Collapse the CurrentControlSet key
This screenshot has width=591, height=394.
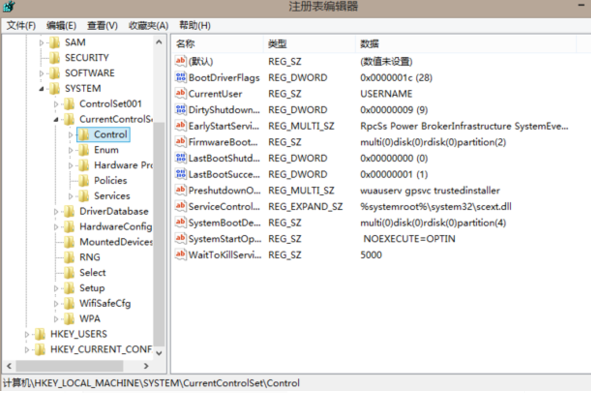pyautogui.click(x=56, y=120)
